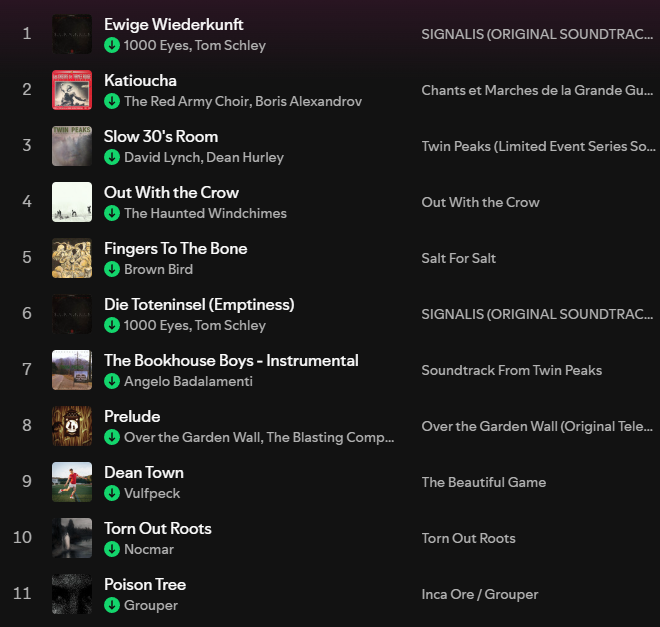Click track number 9
The image size is (660, 627).
[x=27, y=481]
